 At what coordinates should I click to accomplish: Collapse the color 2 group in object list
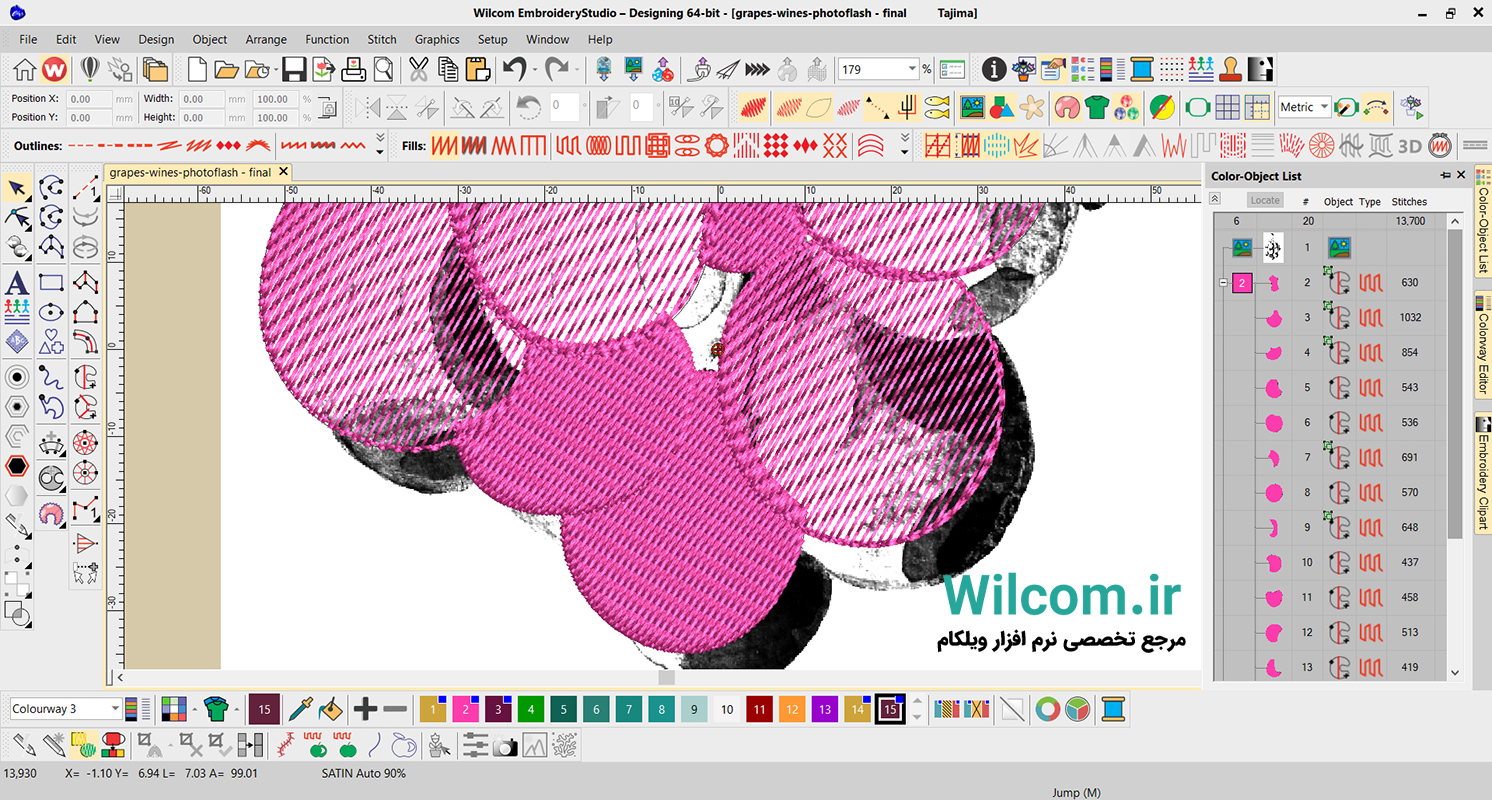[x=1223, y=283]
